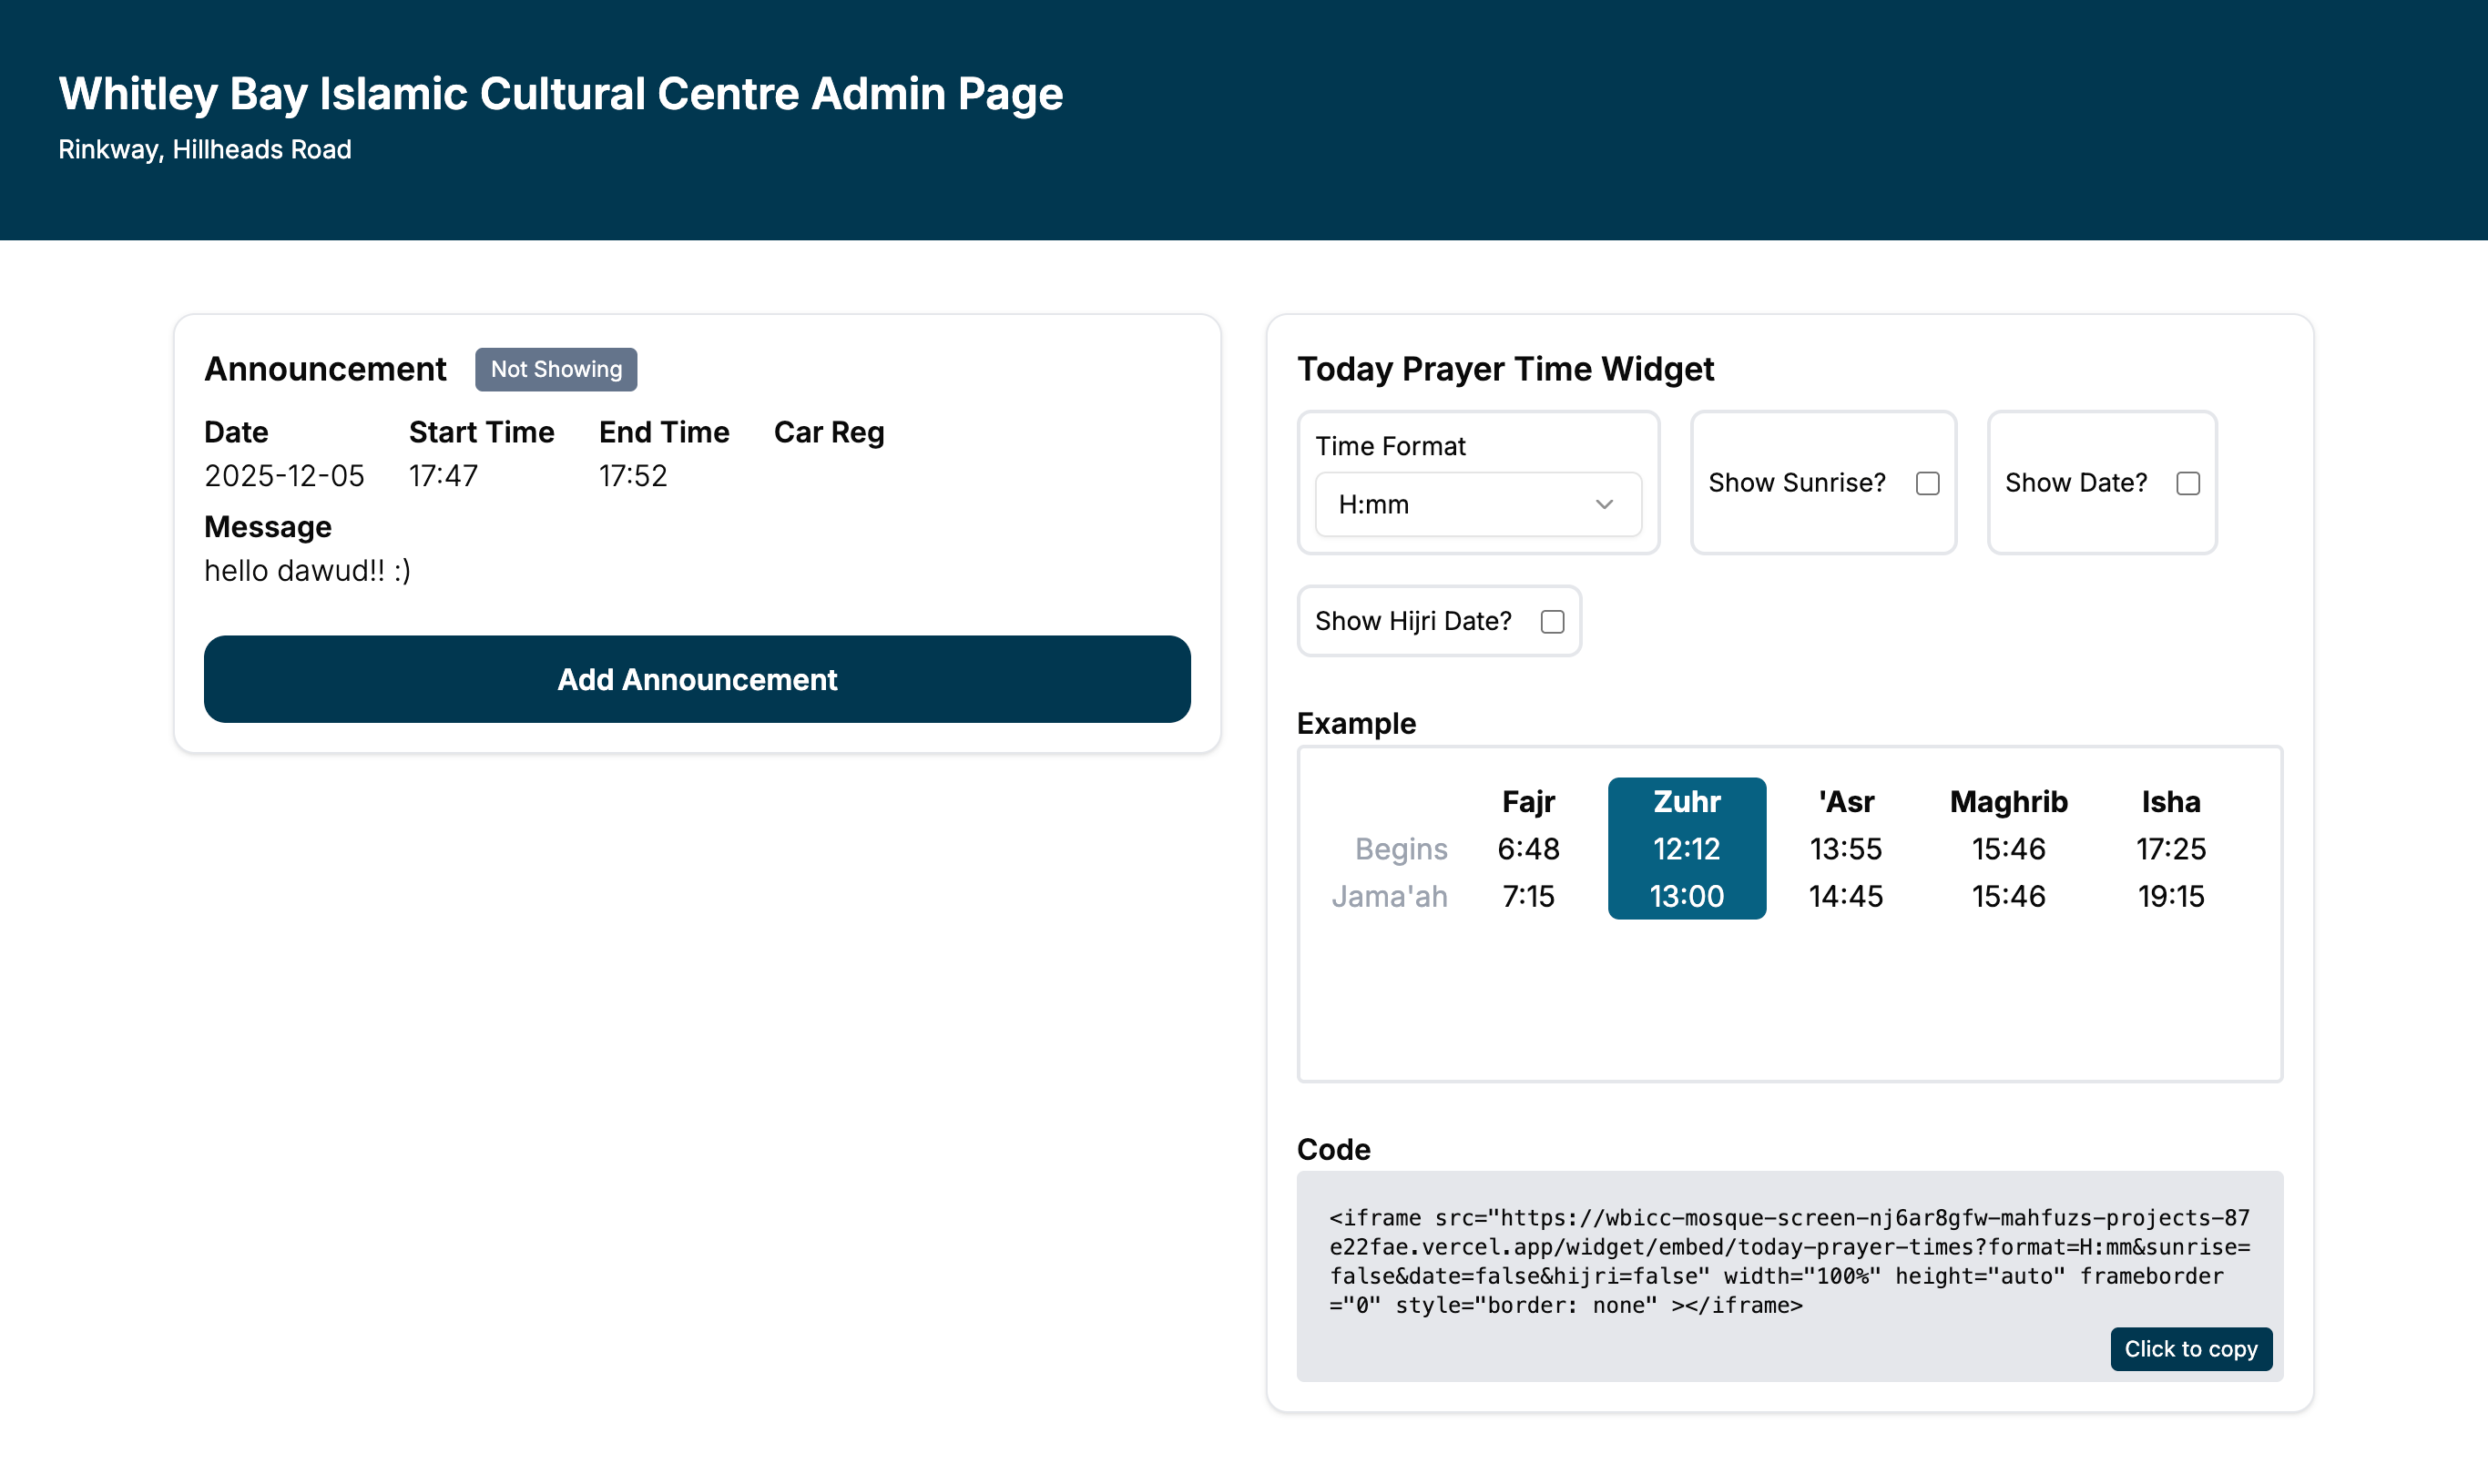Click the announcement date 2025-12-05

click(x=284, y=475)
